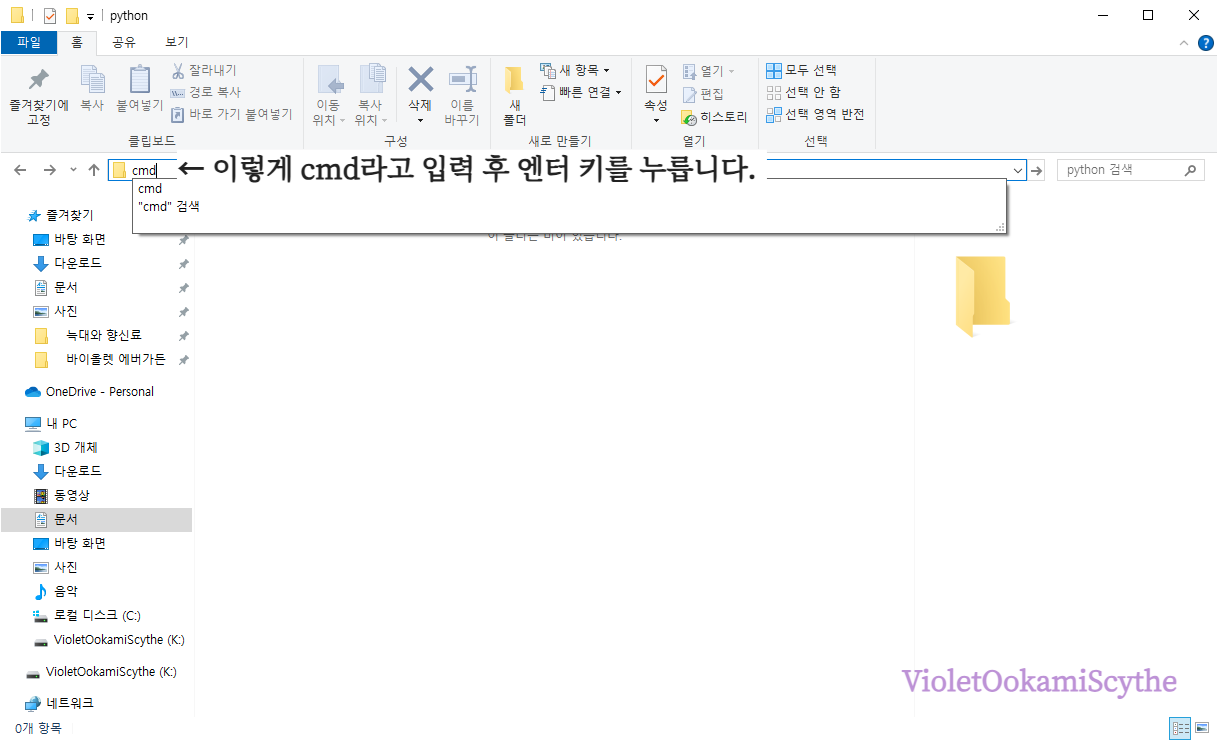This screenshot has width=1218, height=741.
Task: Click 선택 안 함 (Select none)
Action: (803, 92)
